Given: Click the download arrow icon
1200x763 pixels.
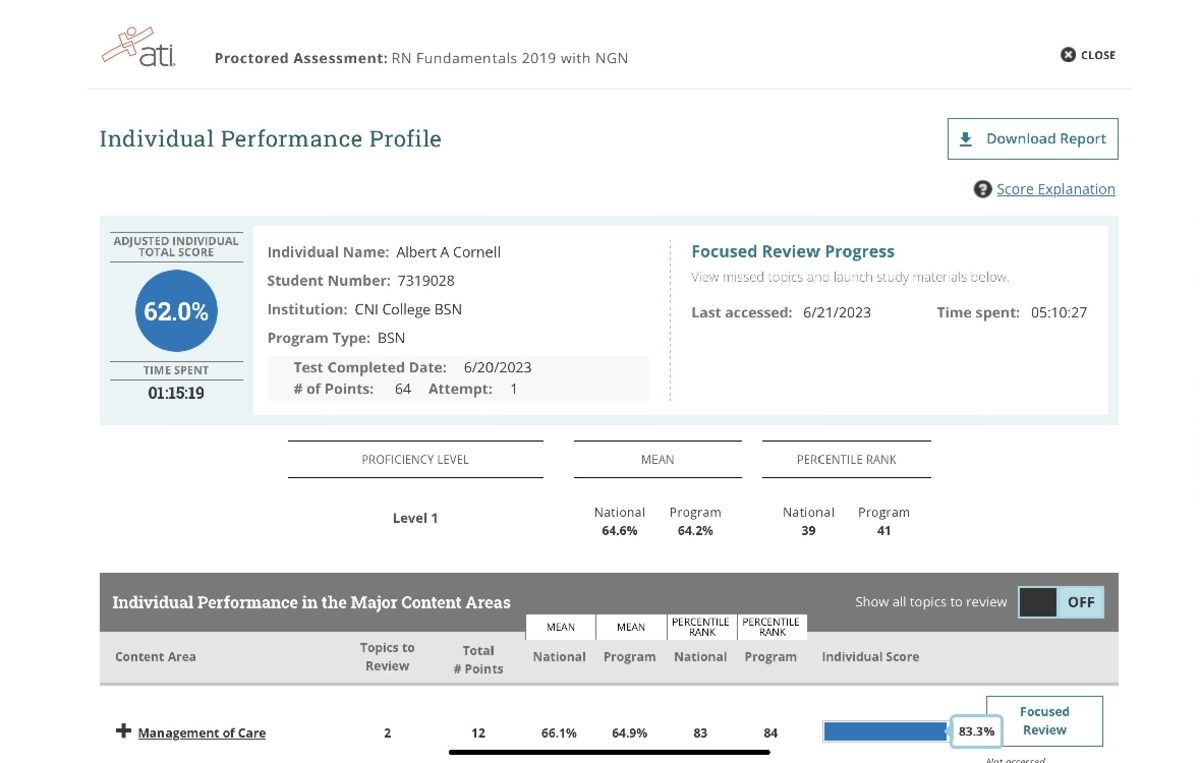Looking at the screenshot, I should tap(965, 139).
